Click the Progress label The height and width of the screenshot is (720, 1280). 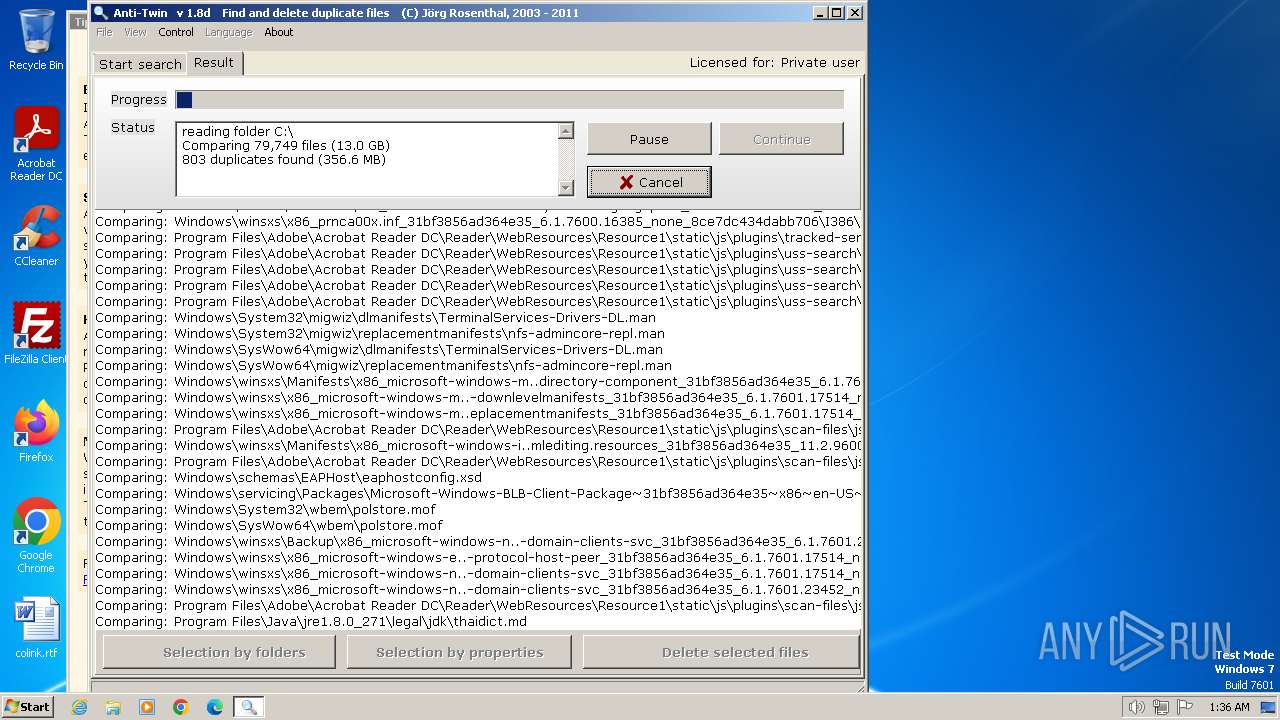click(138, 100)
